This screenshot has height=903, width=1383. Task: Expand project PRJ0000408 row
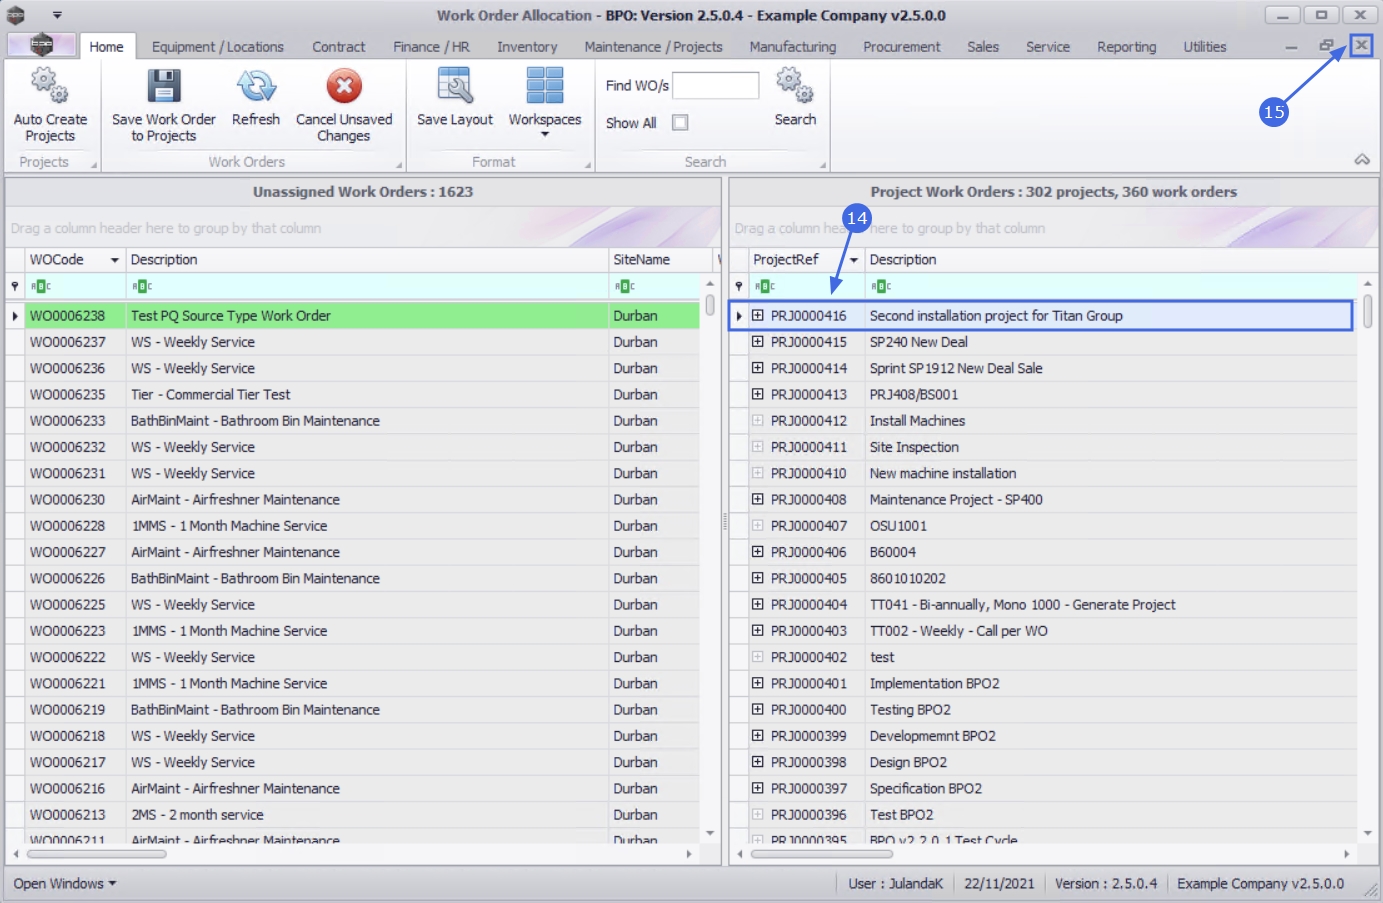coord(758,499)
